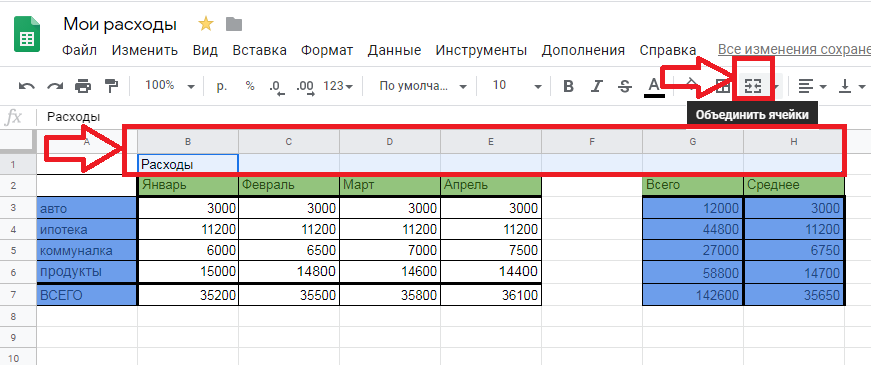Screen dimensions: 871x365
Task: Open the Инструменты menu
Action: point(481,51)
